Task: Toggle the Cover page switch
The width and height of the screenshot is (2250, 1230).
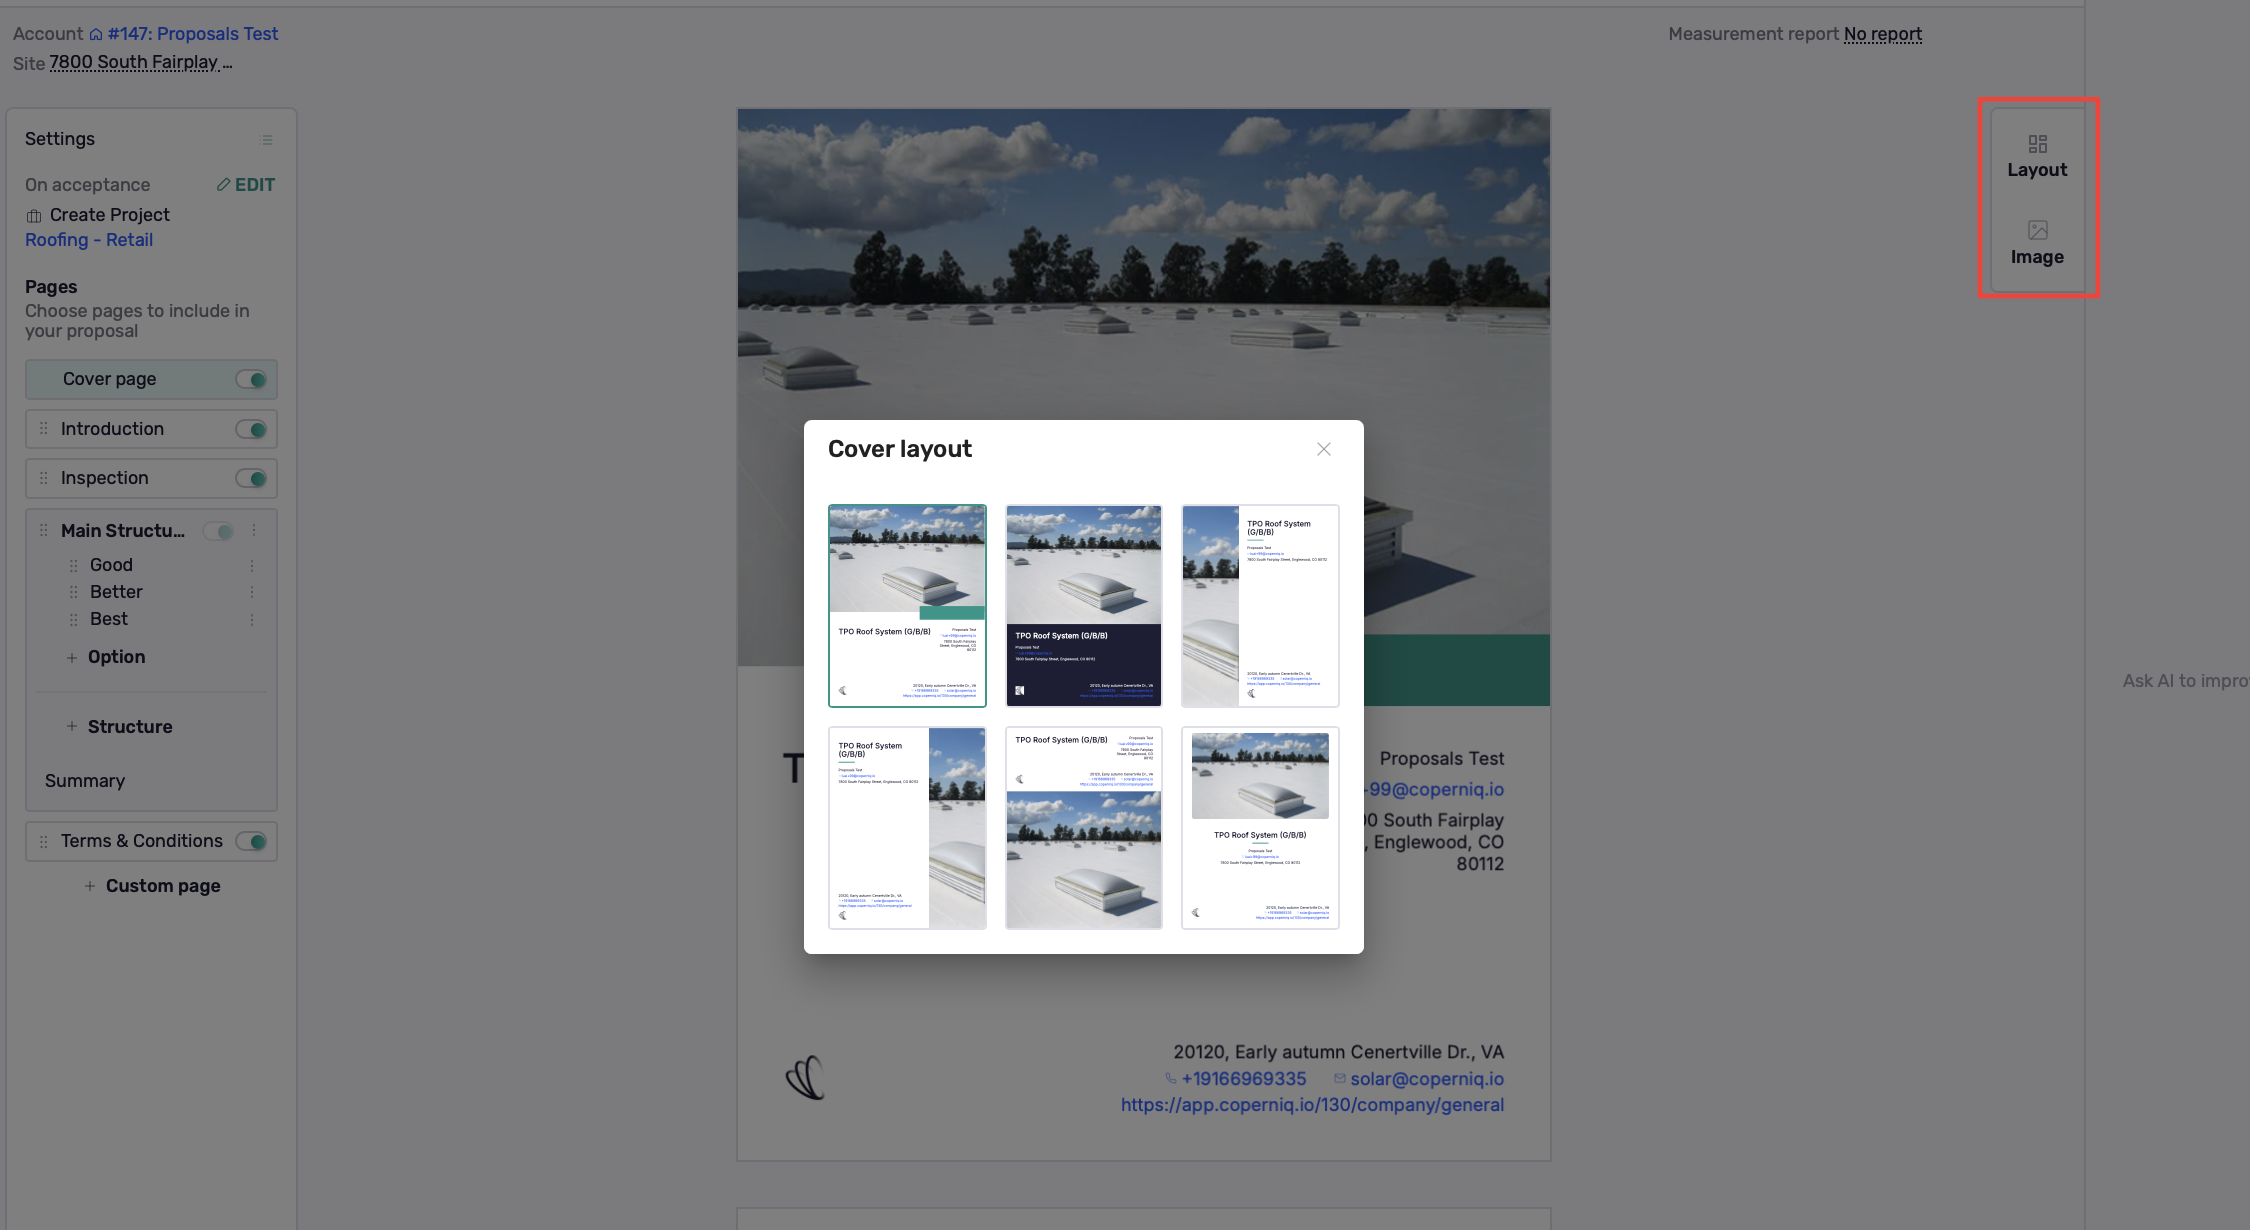Action: pyautogui.click(x=251, y=380)
